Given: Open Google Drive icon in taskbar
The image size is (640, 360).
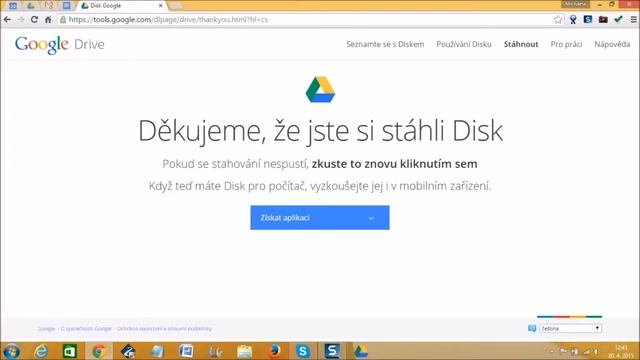Looking at the screenshot, I should pos(361,351).
